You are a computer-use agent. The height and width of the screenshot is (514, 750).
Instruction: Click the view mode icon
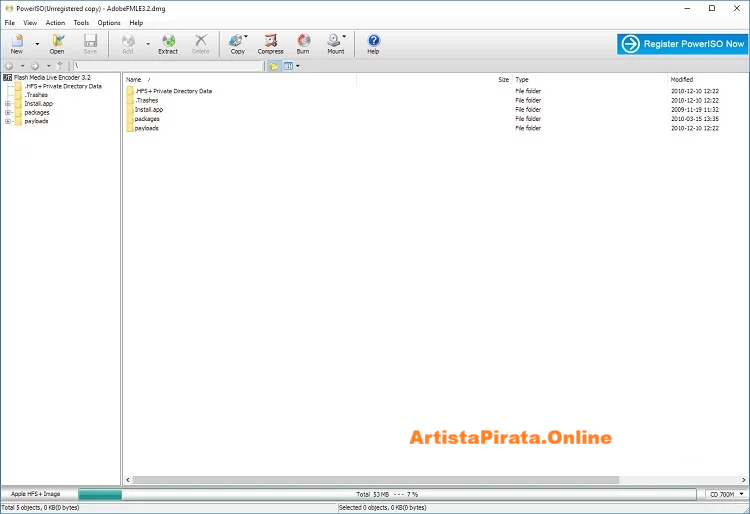288,66
